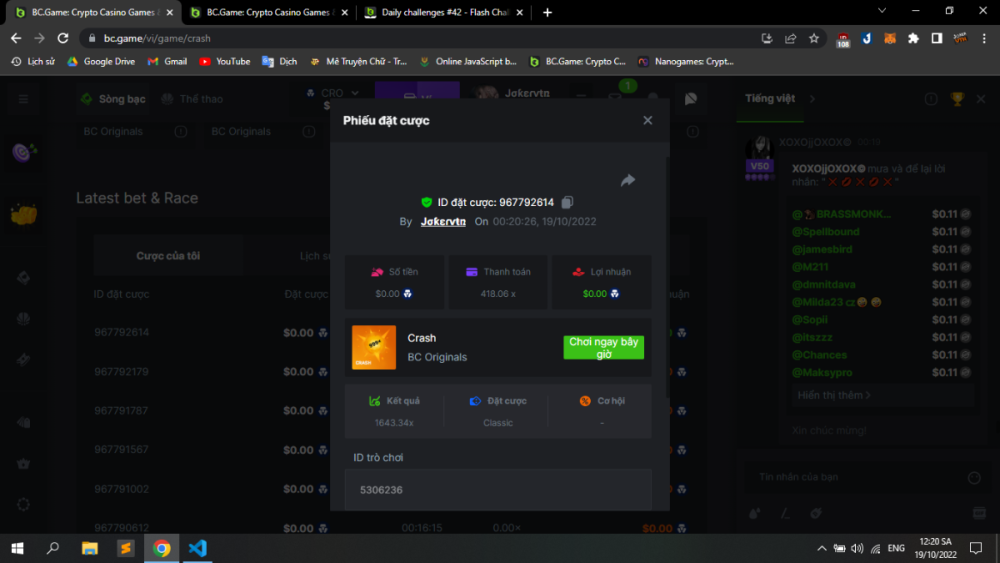Expand the Tiếng việt chat language selector

pyautogui.click(x=779, y=99)
